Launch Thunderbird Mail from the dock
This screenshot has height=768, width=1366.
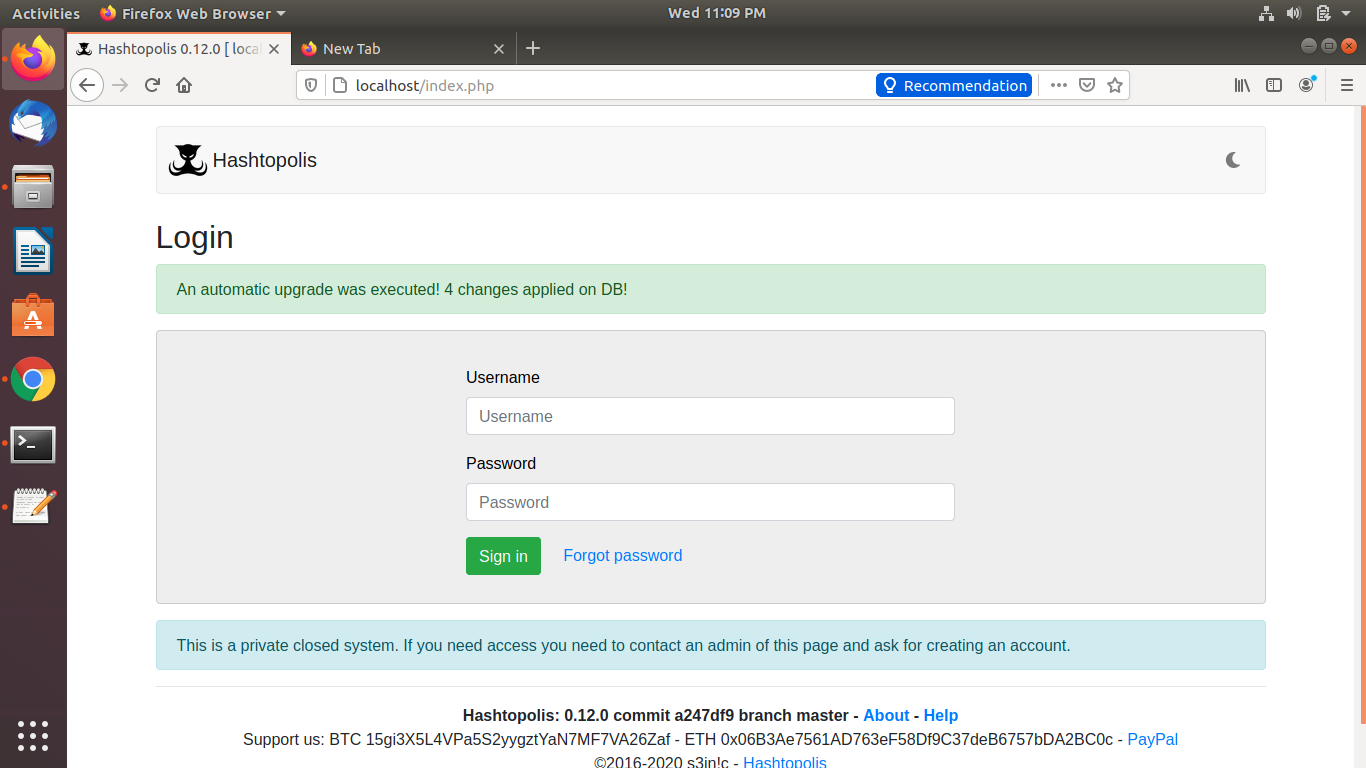[33, 124]
